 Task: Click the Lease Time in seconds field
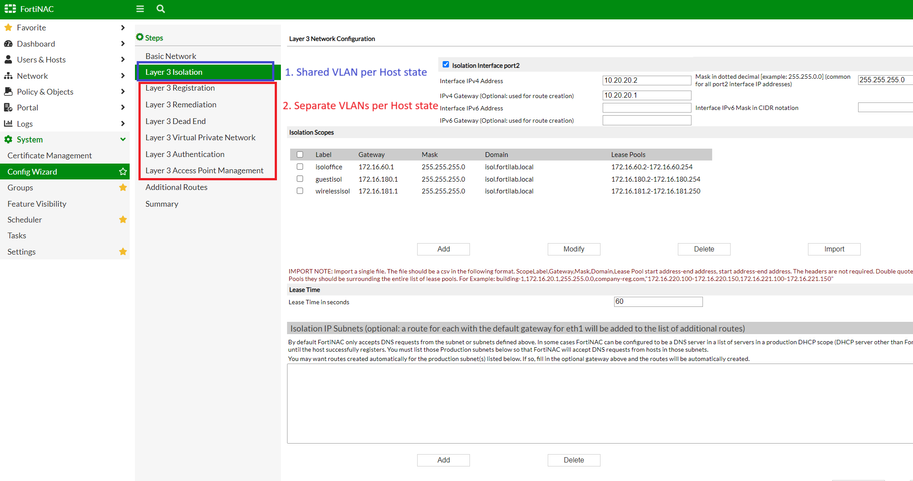pos(658,301)
